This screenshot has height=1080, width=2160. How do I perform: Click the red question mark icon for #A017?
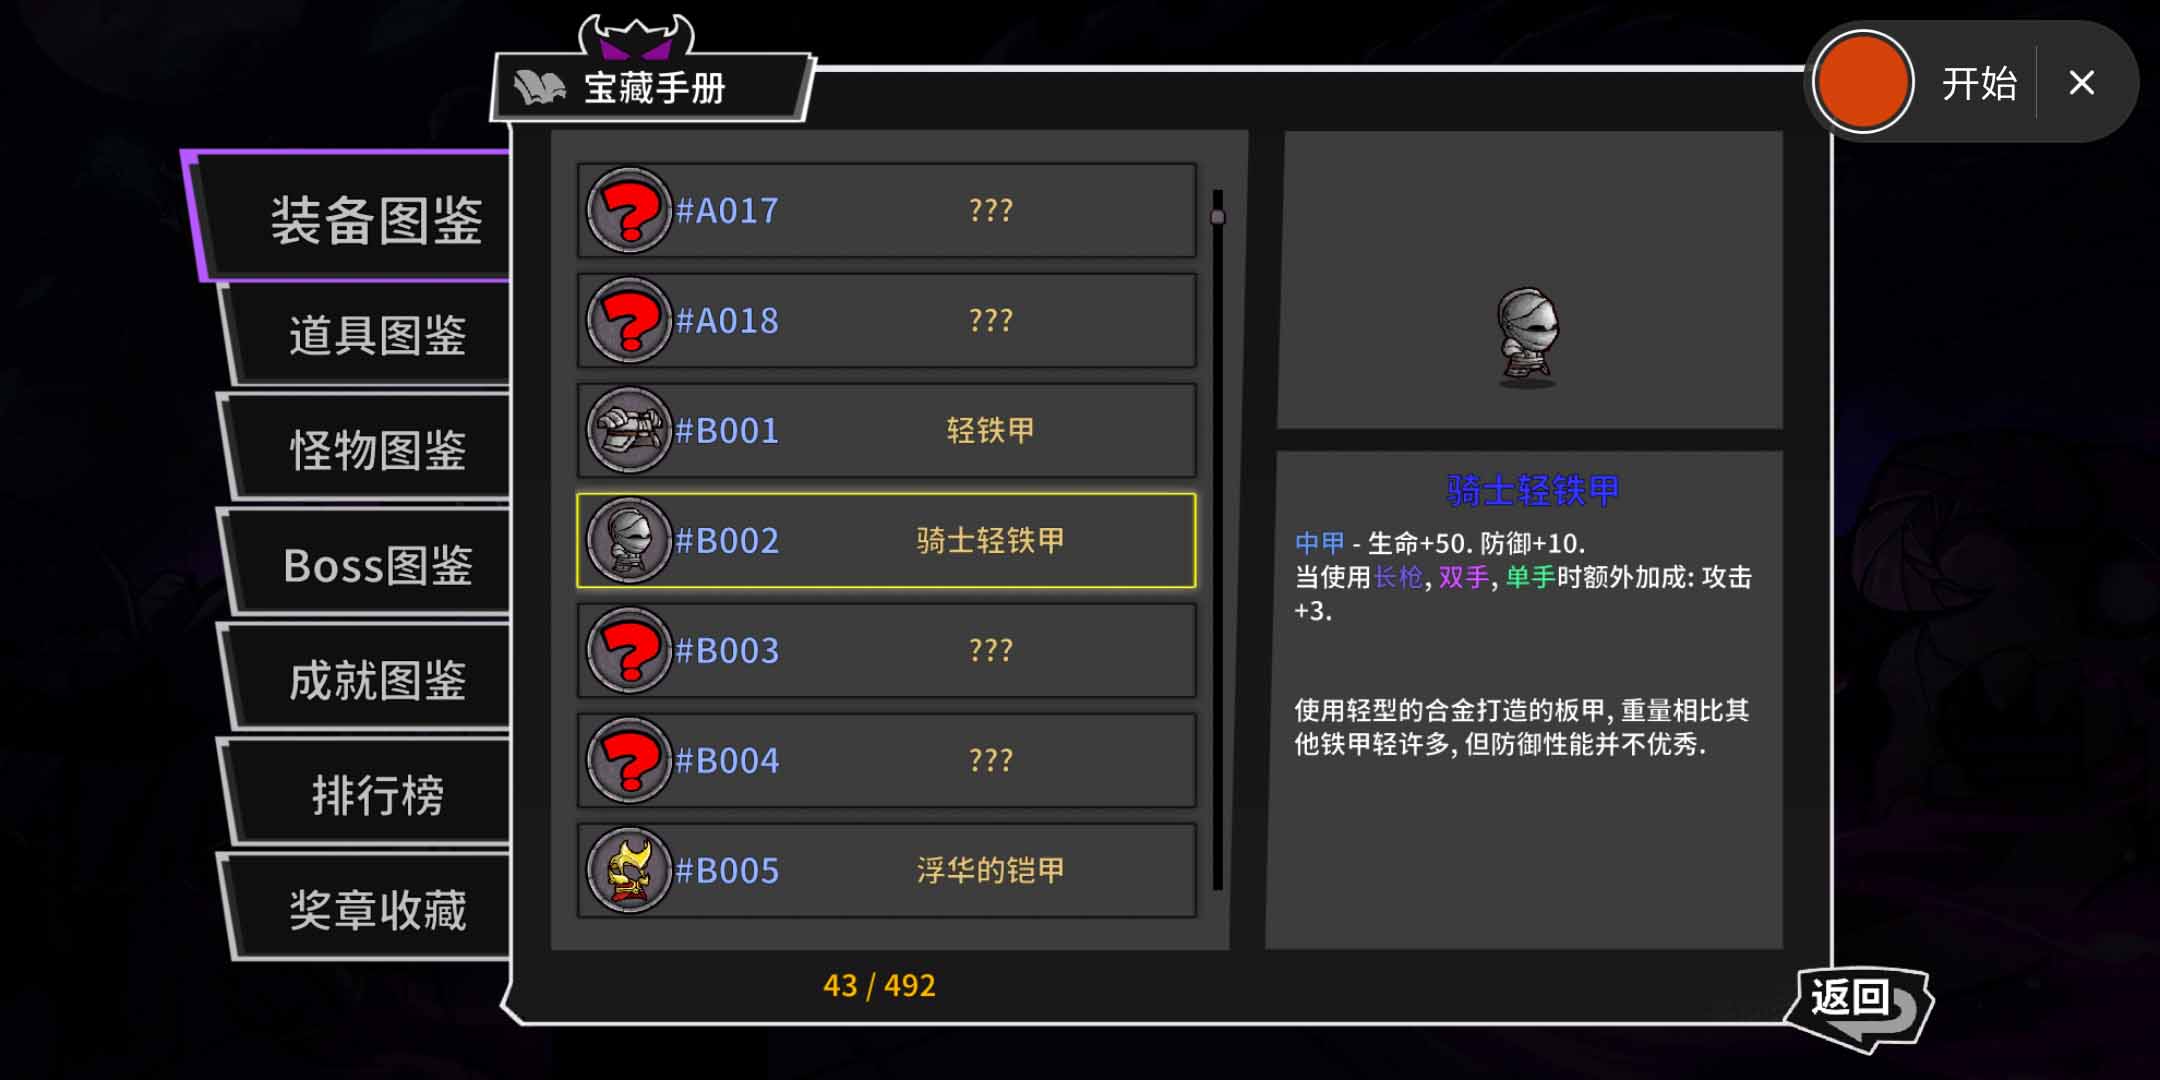[x=629, y=210]
